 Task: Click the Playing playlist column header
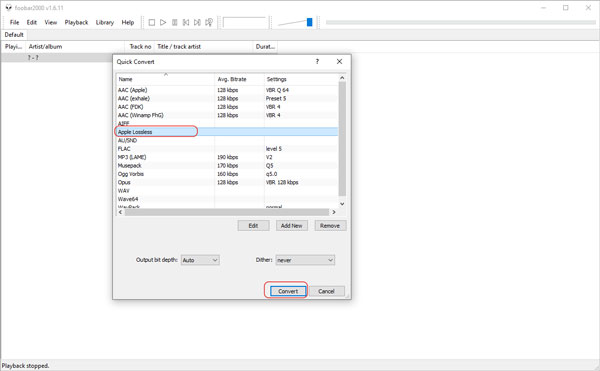coord(13,47)
